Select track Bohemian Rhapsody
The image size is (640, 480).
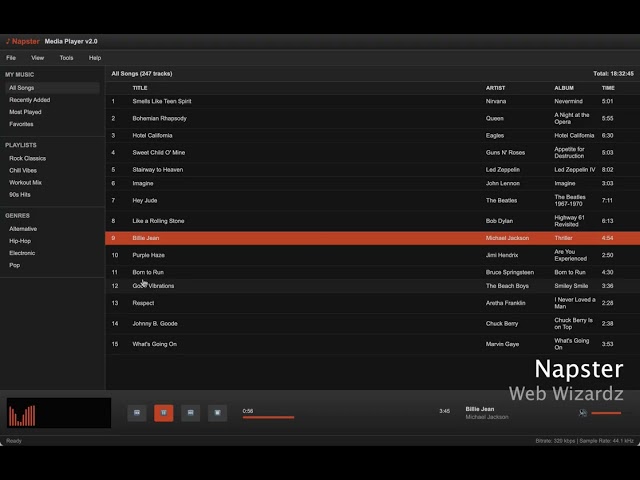[159, 118]
